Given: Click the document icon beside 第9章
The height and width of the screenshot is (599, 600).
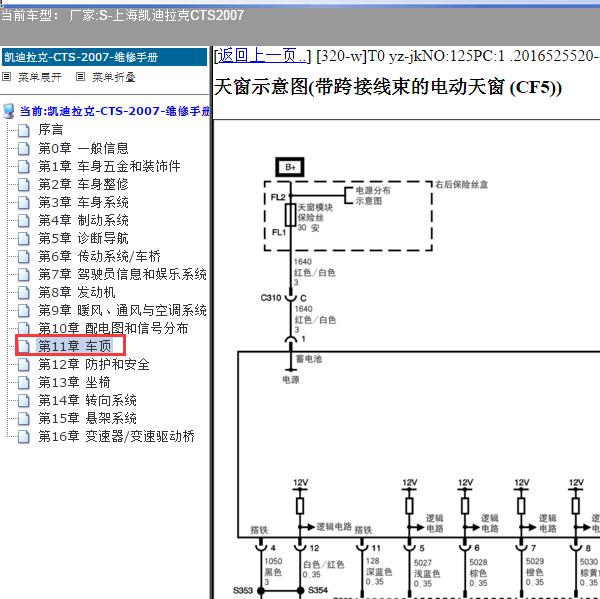Looking at the screenshot, I should coord(24,311).
